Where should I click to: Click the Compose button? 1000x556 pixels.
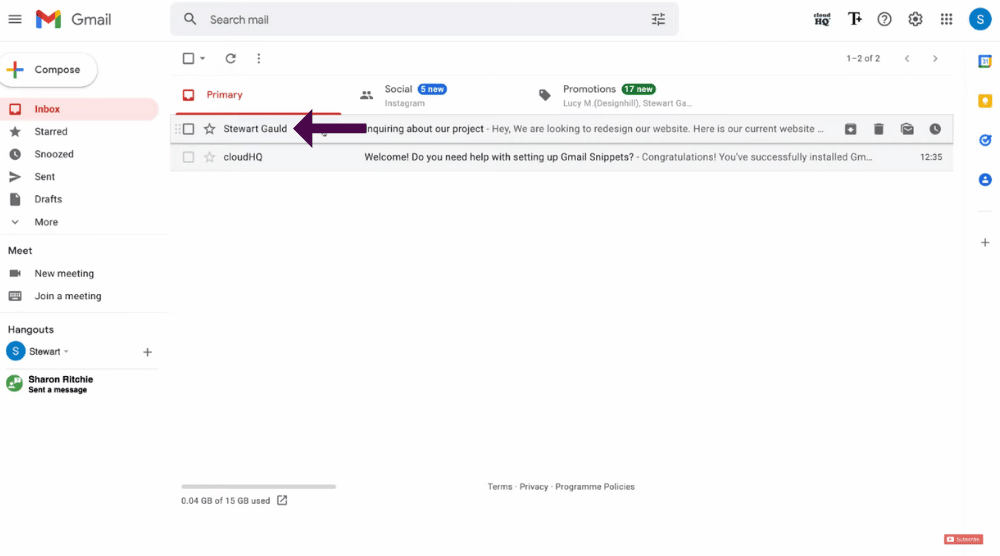click(x=48, y=70)
